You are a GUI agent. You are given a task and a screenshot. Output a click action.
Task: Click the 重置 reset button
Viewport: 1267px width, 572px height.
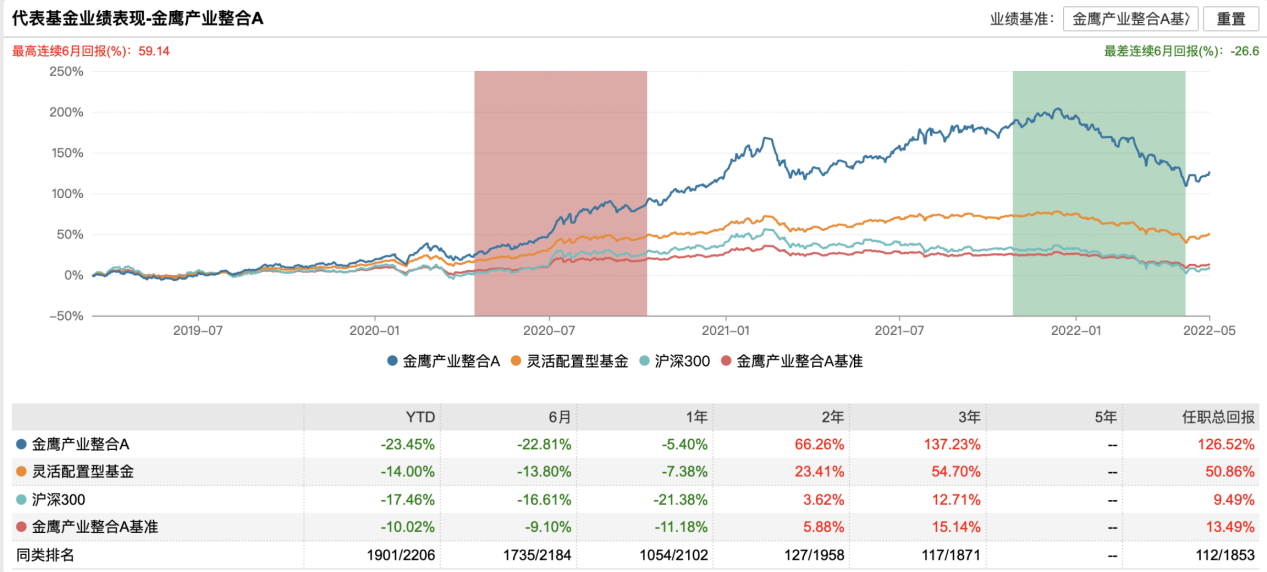(1231, 19)
